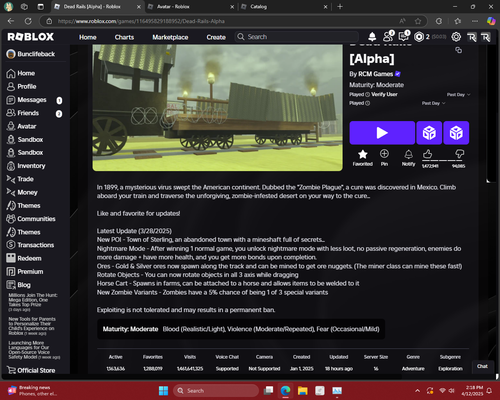Open Charts in the top navigation

pos(124,37)
